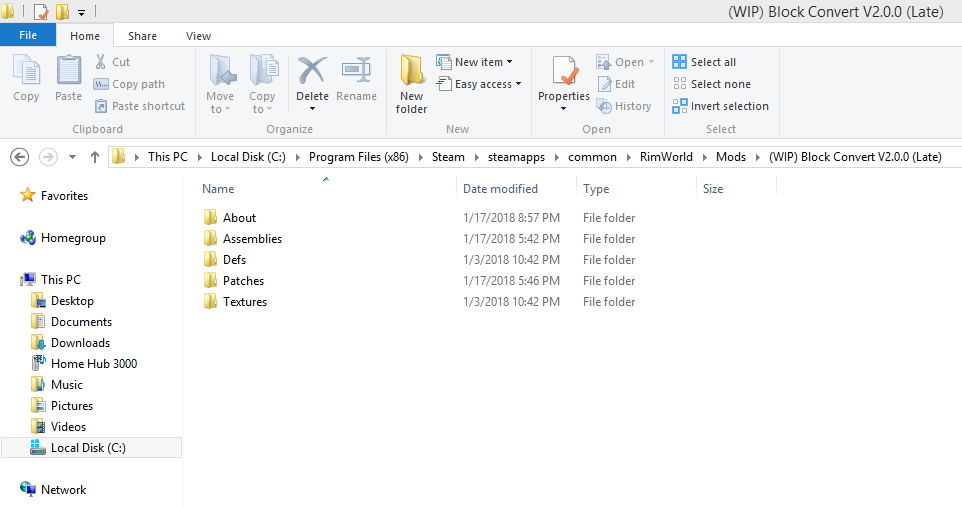The image size is (962, 507).
Task: Click Program Files (x86) breadcrumb
Action: [x=358, y=157]
